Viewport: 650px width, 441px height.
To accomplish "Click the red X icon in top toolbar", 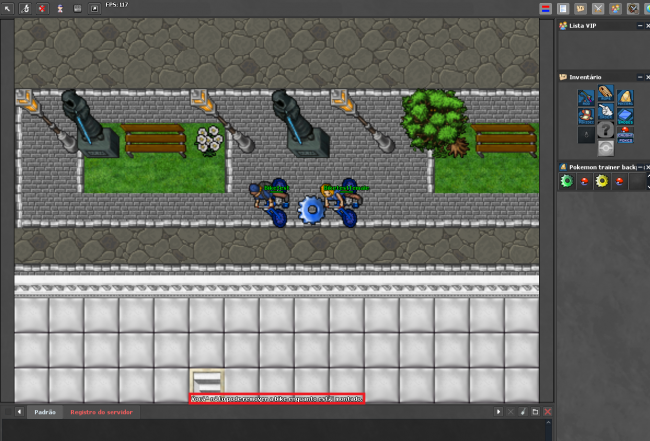I will click(x=42, y=8).
